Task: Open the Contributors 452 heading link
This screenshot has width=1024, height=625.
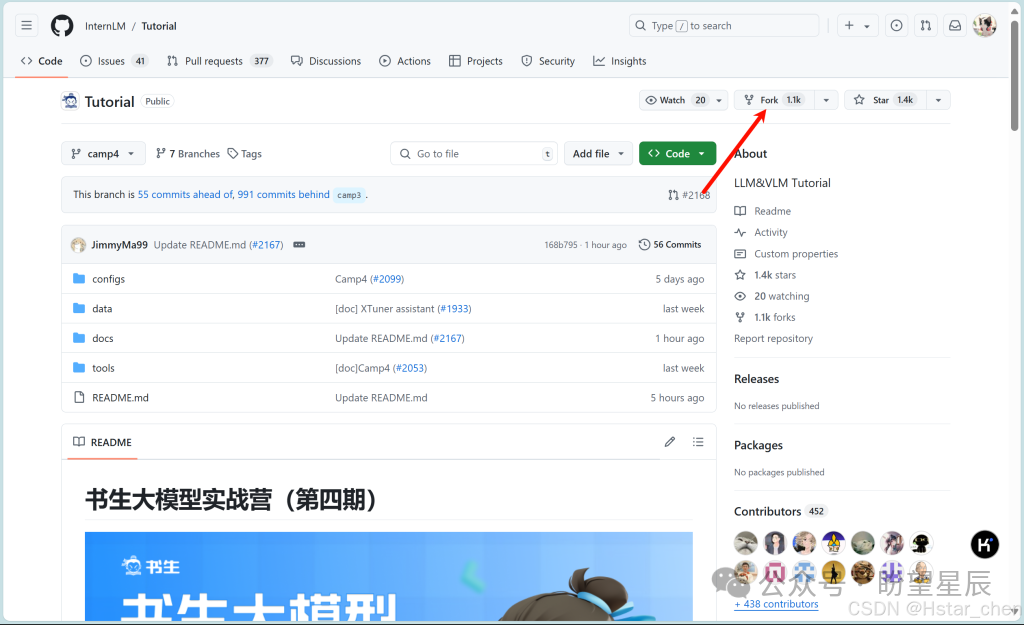Action: tap(780, 511)
